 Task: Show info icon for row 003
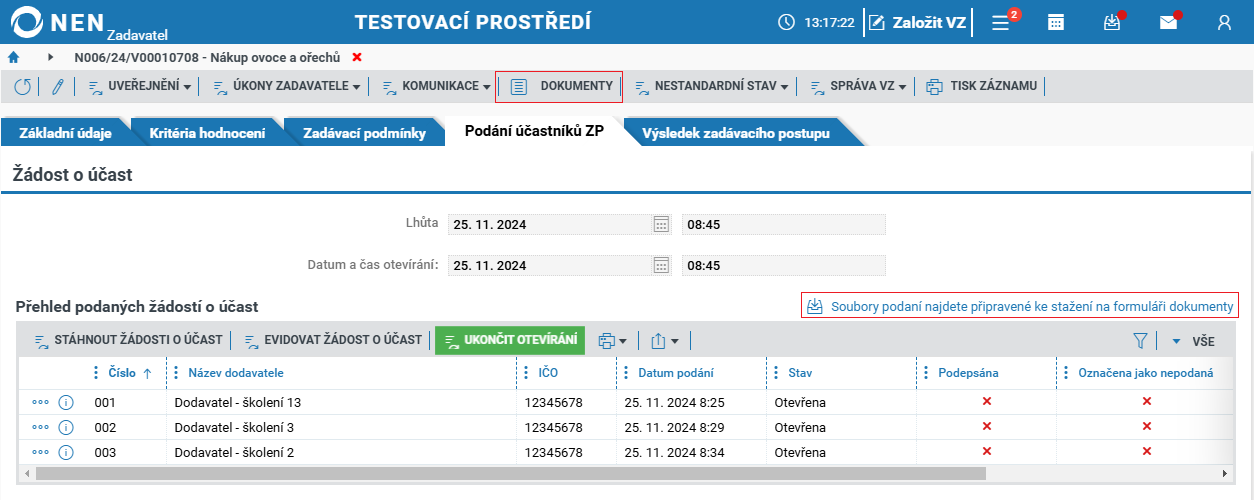click(x=66, y=452)
